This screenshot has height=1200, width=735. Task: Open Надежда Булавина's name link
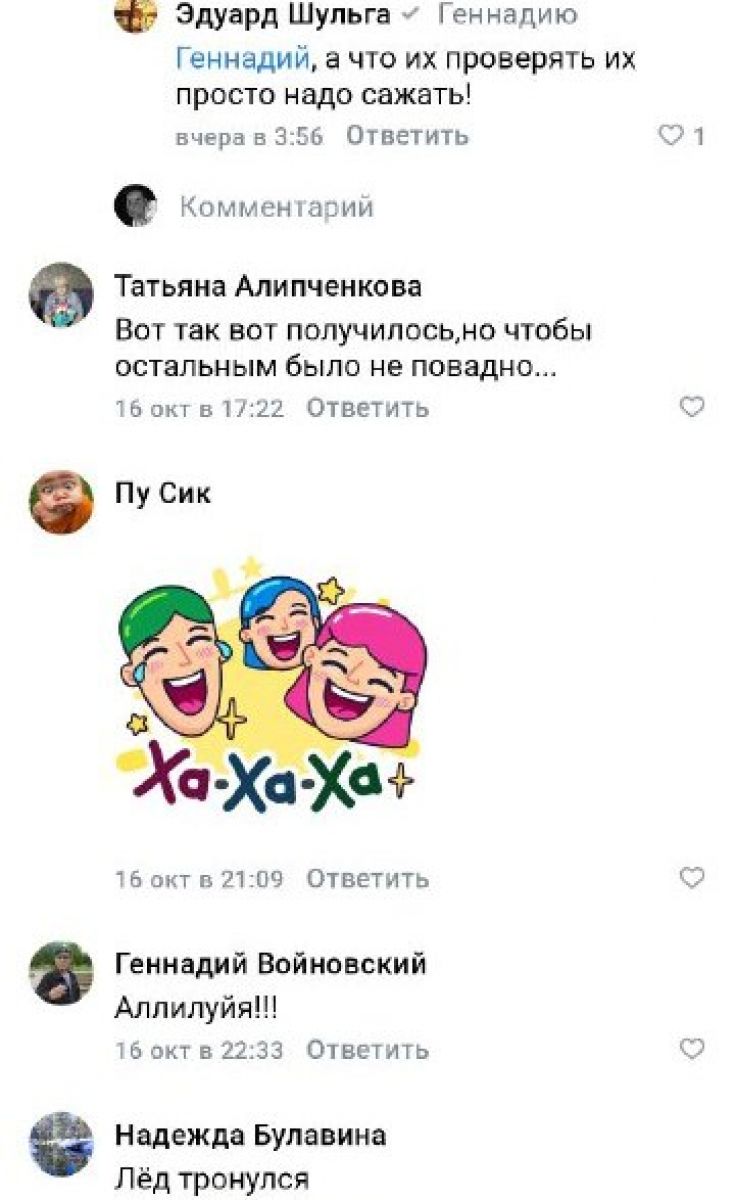(x=251, y=1135)
